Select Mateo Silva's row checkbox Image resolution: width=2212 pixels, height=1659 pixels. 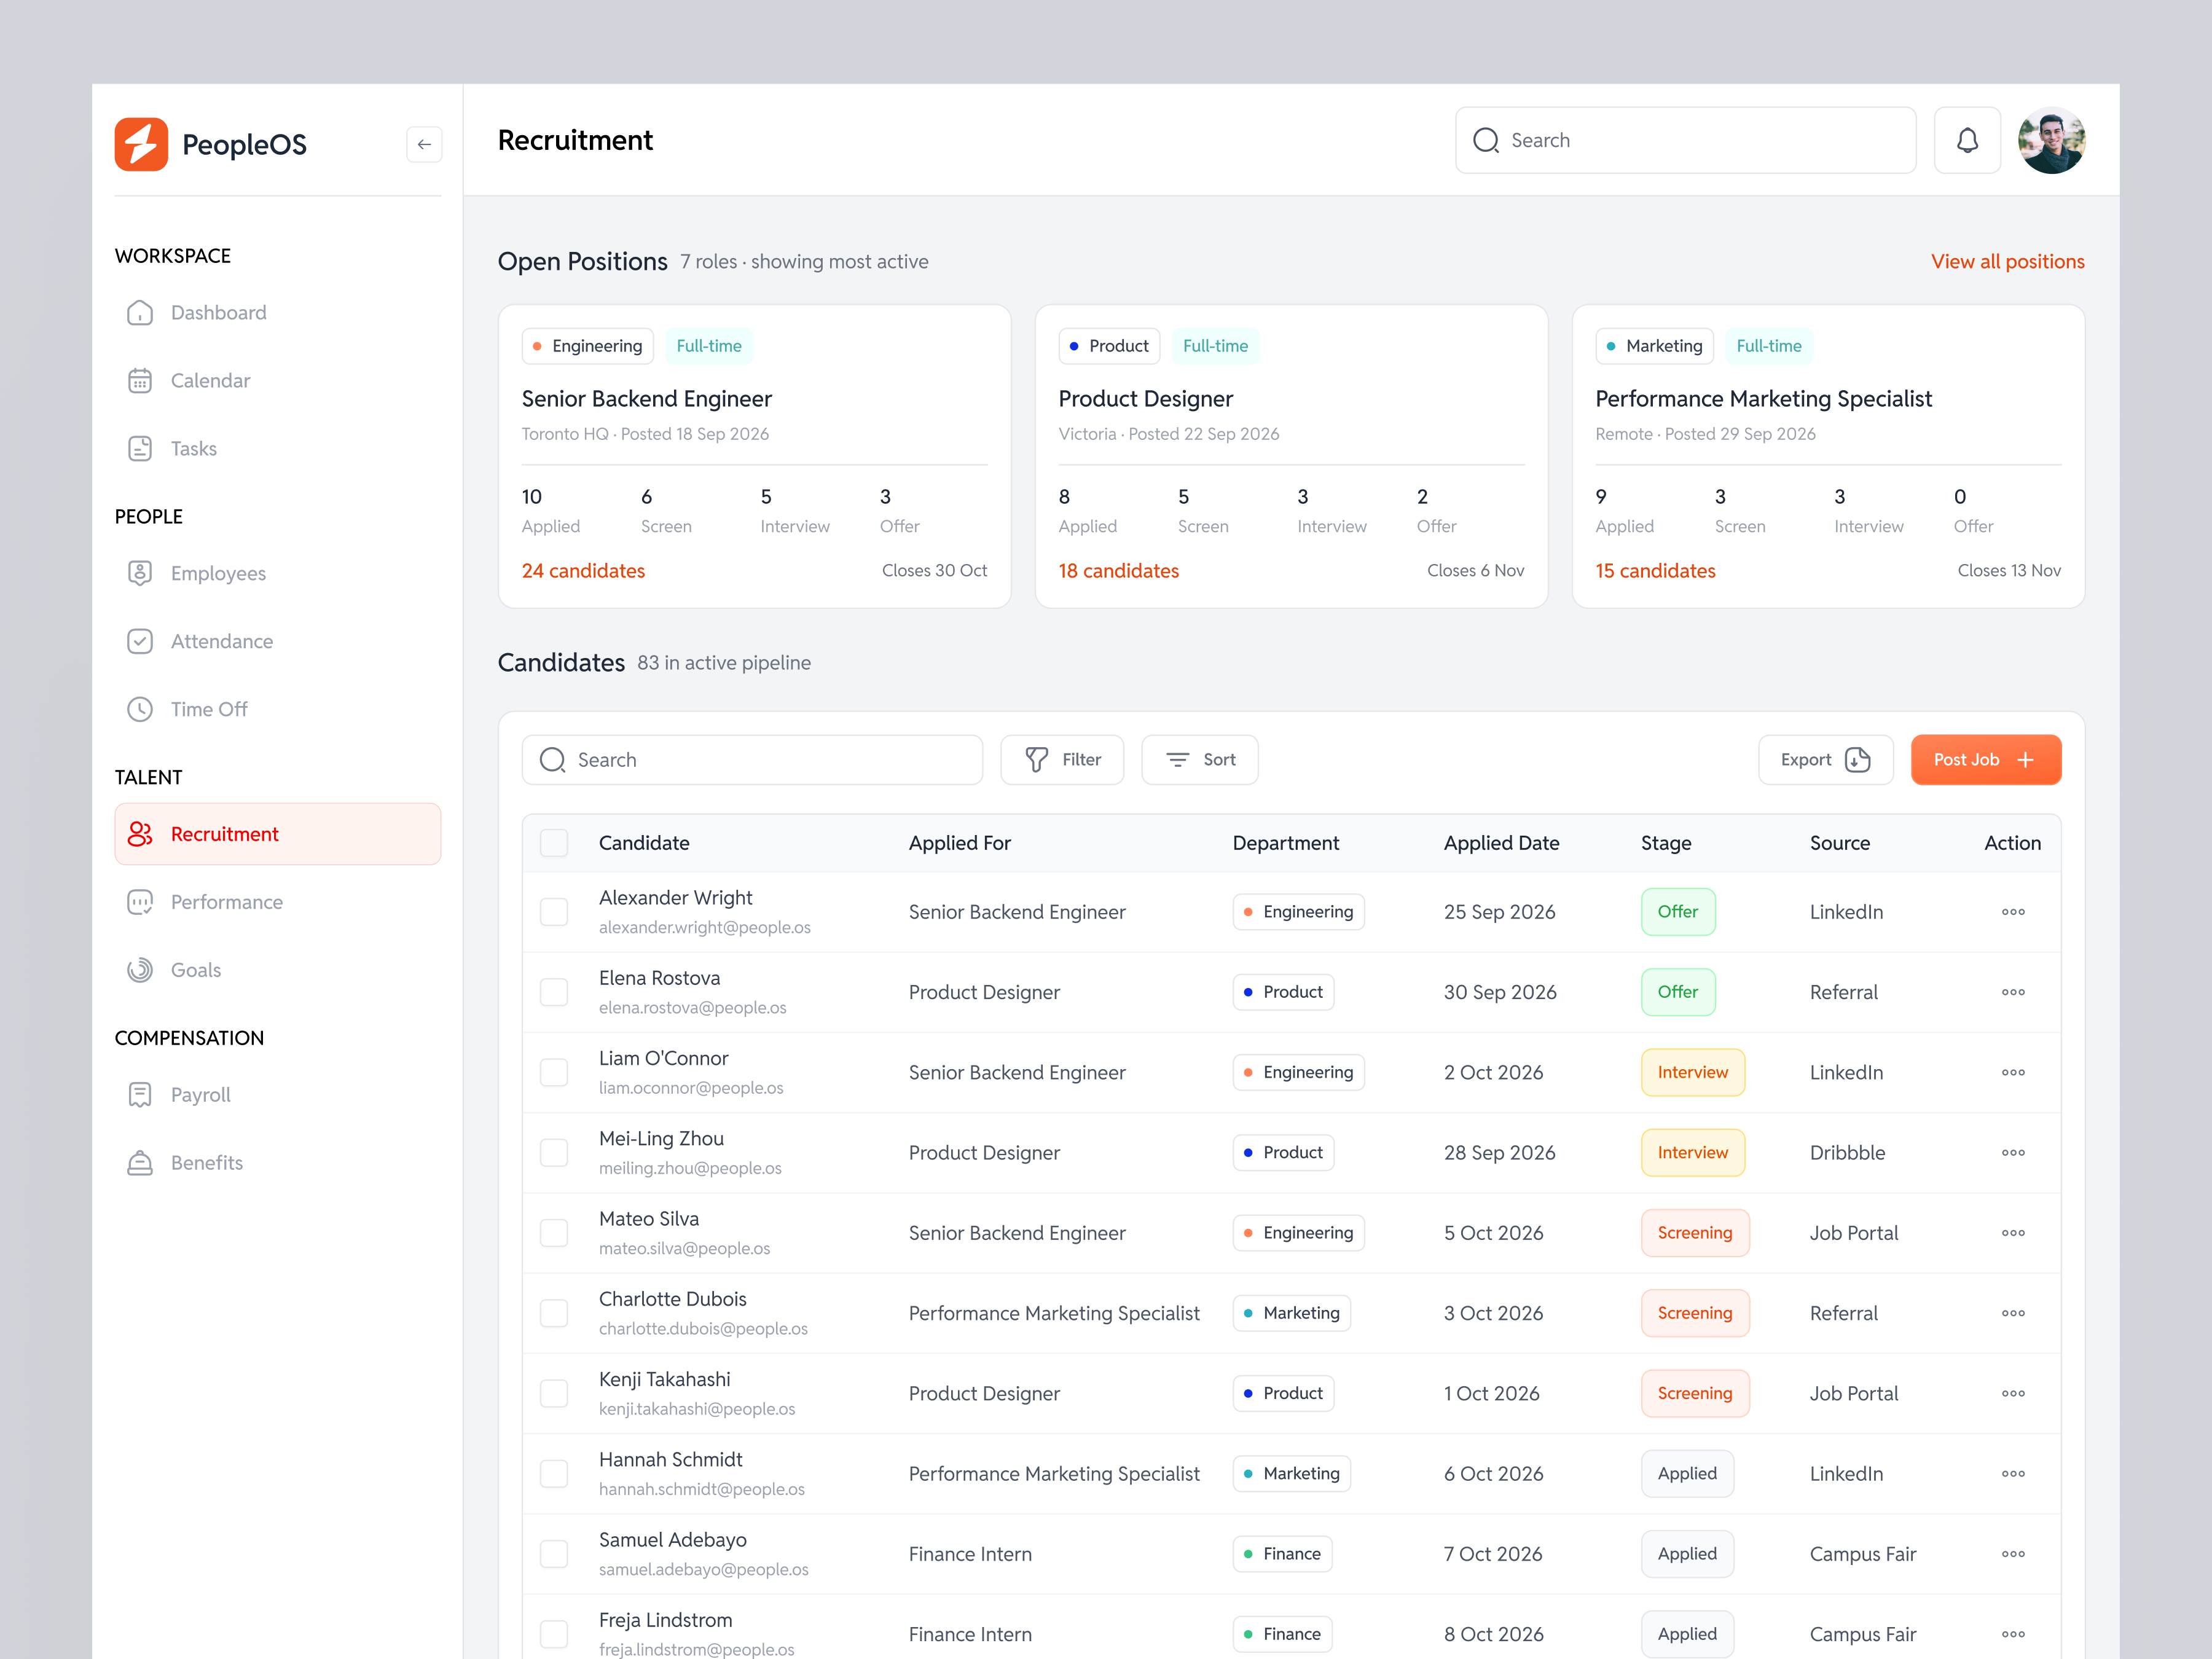tap(554, 1233)
